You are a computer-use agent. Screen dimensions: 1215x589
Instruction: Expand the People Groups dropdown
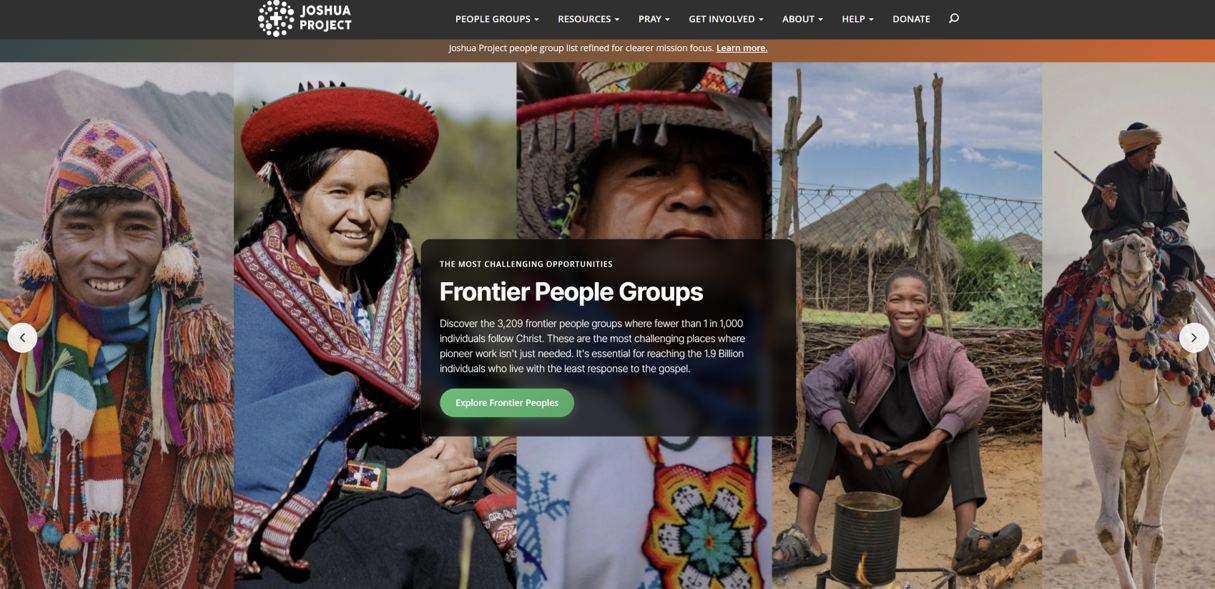pos(497,19)
